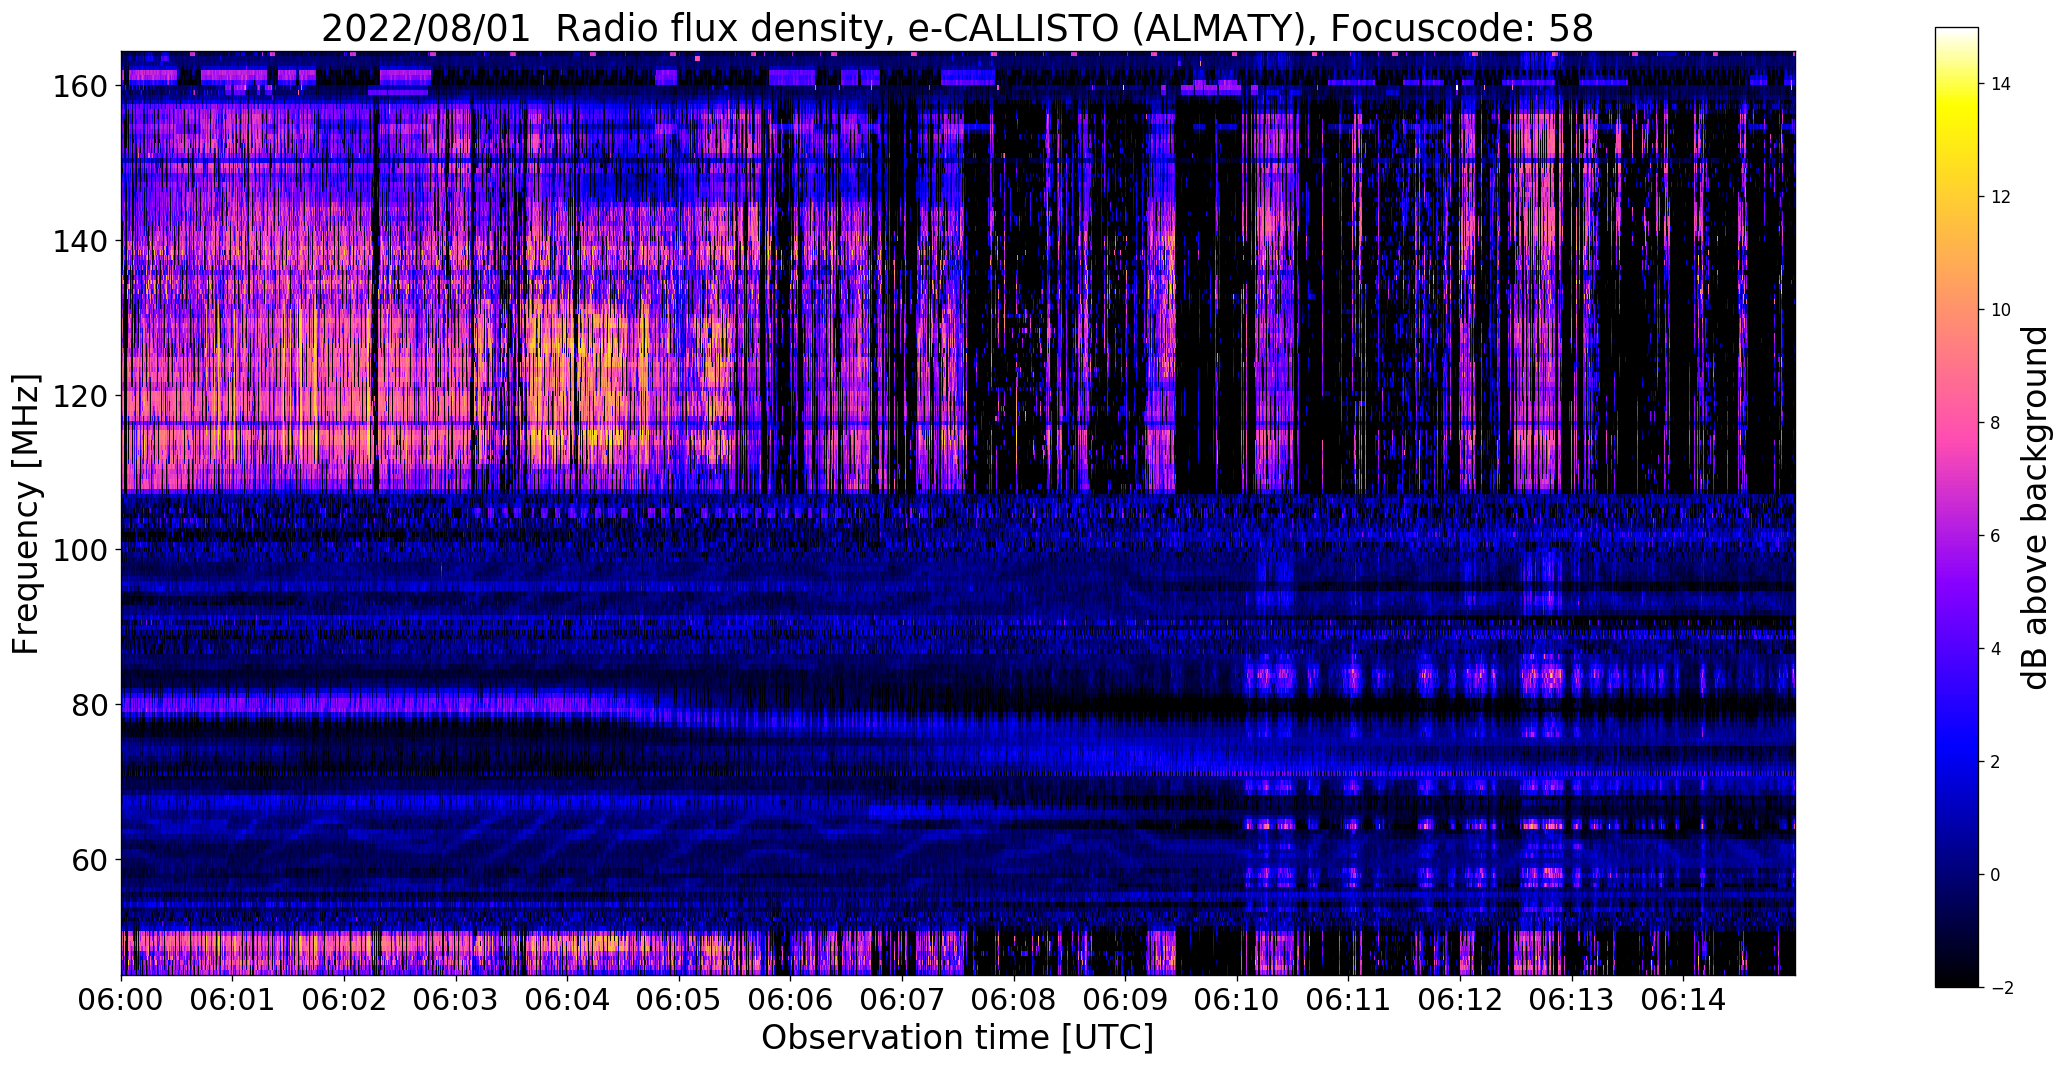
Task: Click the 100 frequency tick label
Action: 79,550
